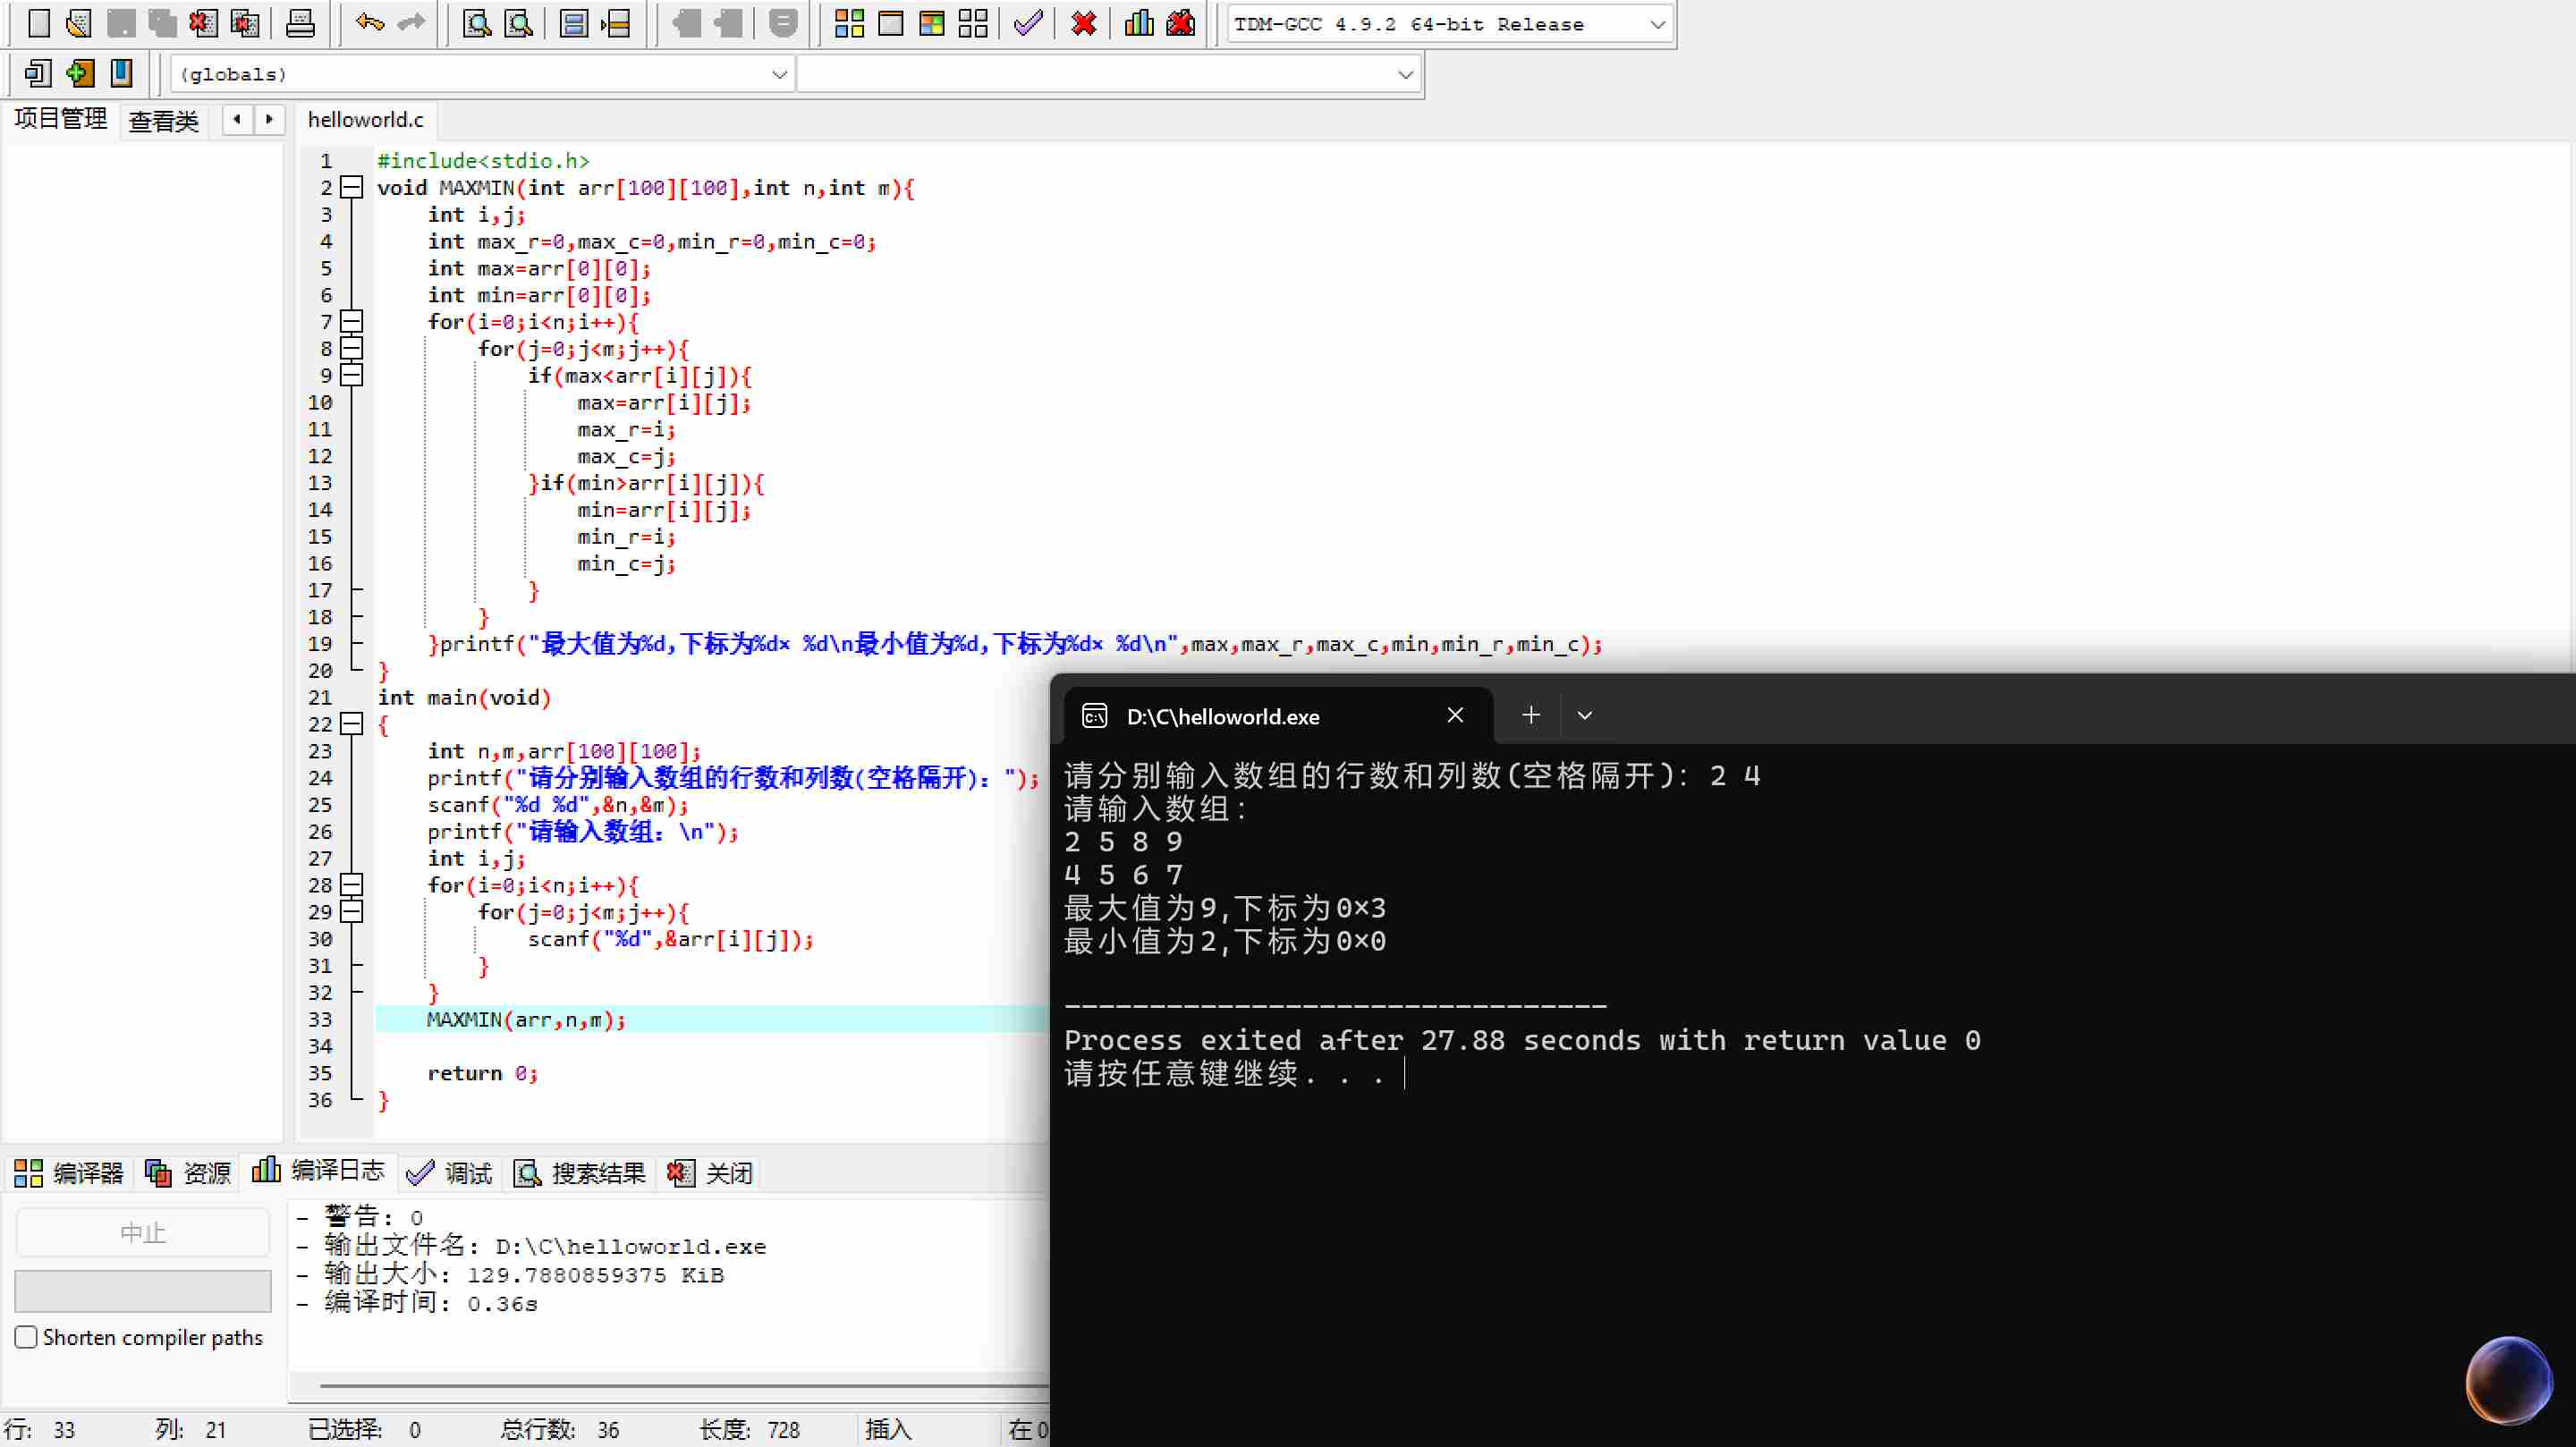Collapse the MAXMIN function fold at line 2
The image size is (2576, 1447).
pyautogui.click(x=351, y=187)
